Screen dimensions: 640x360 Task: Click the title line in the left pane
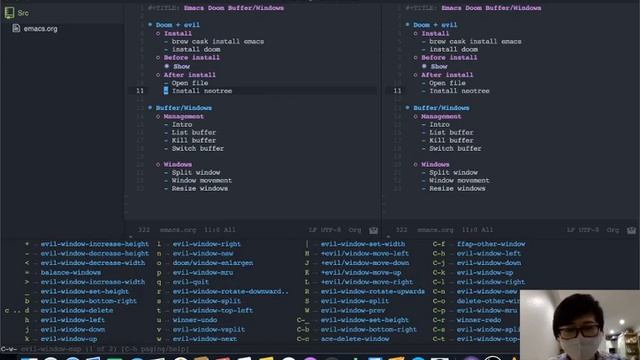(216, 8)
